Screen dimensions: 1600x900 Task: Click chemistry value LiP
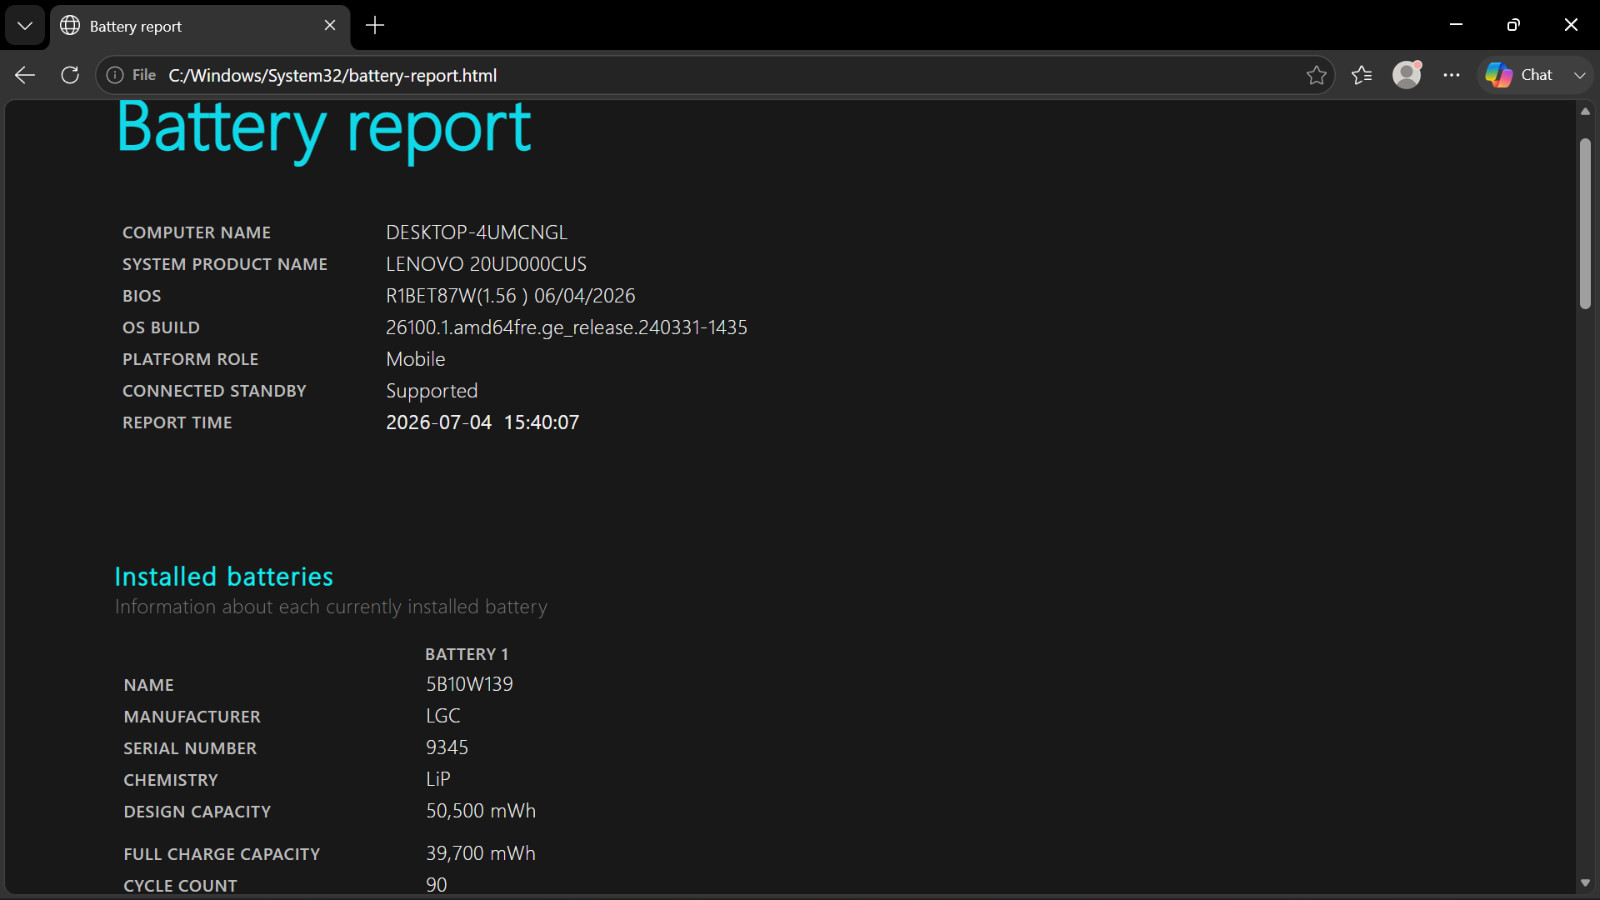point(438,779)
